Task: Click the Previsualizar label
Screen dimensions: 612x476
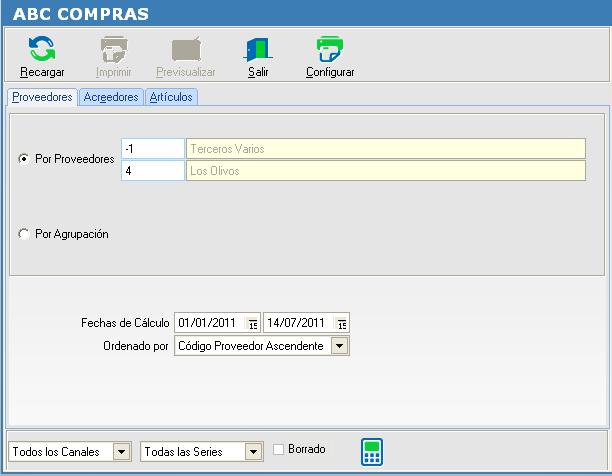Action: pos(186,72)
